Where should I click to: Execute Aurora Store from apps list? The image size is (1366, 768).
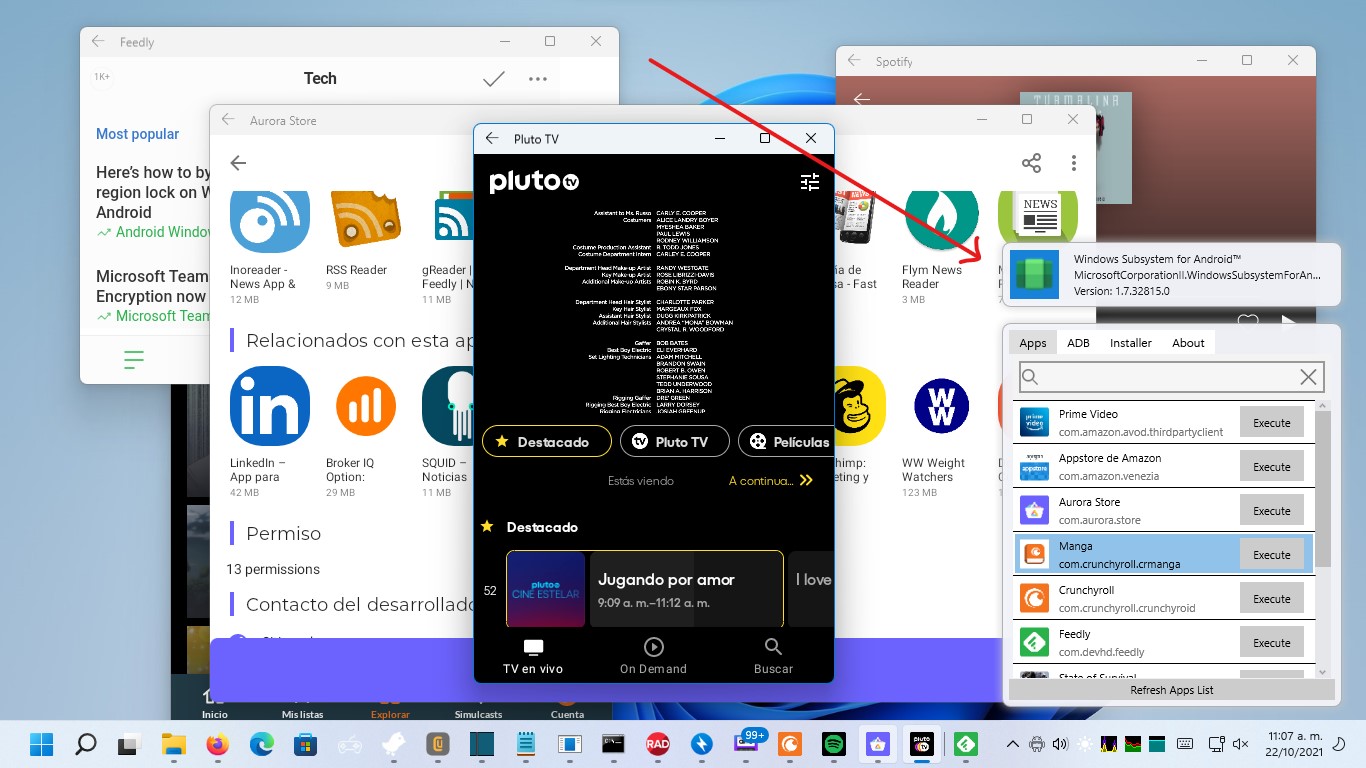click(x=1272, y=511)
